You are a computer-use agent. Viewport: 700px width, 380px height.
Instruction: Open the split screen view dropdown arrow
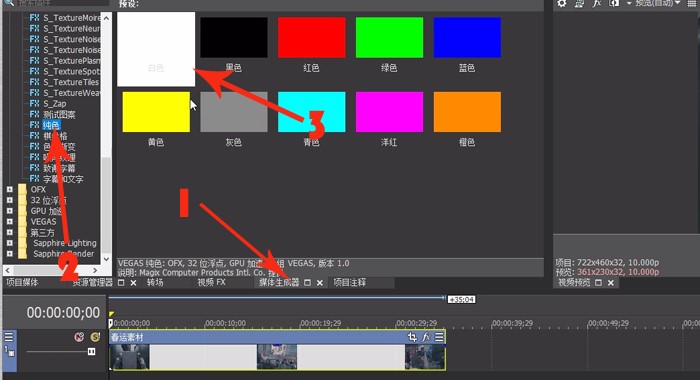[x=629, y=4]
